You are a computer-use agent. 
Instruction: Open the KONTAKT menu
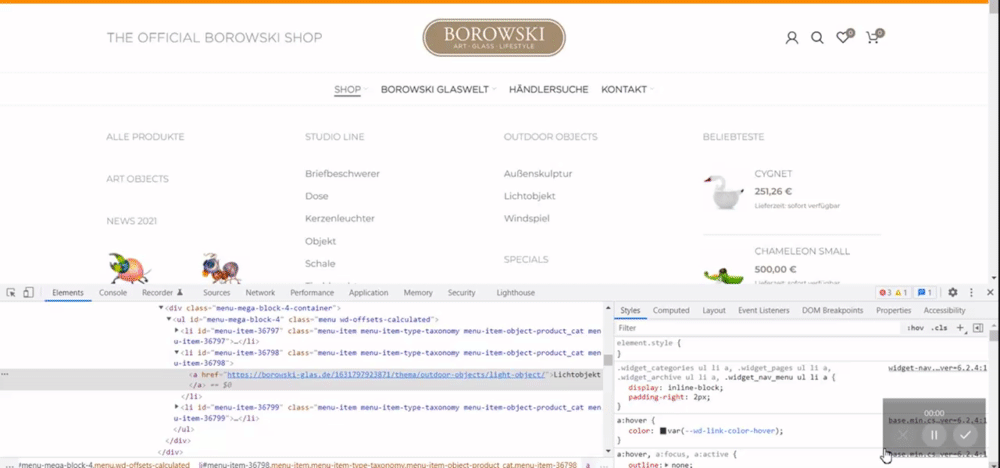[624, 90]
